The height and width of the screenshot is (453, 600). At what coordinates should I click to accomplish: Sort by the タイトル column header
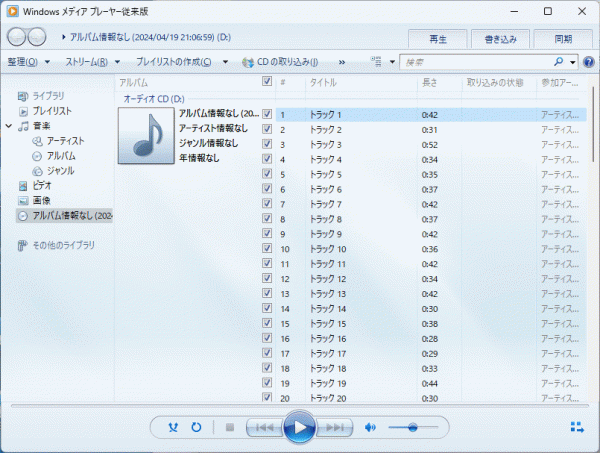point(361,83)
